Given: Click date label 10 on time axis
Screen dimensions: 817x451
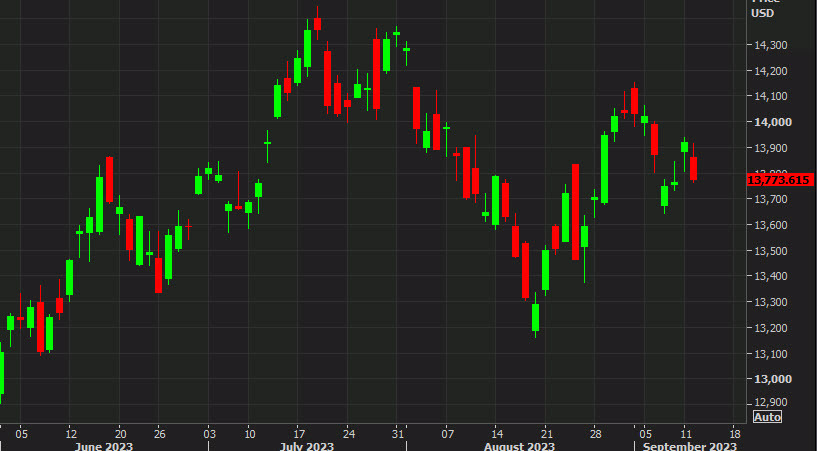Looking at the screenshot, I should tap(250, 434).
